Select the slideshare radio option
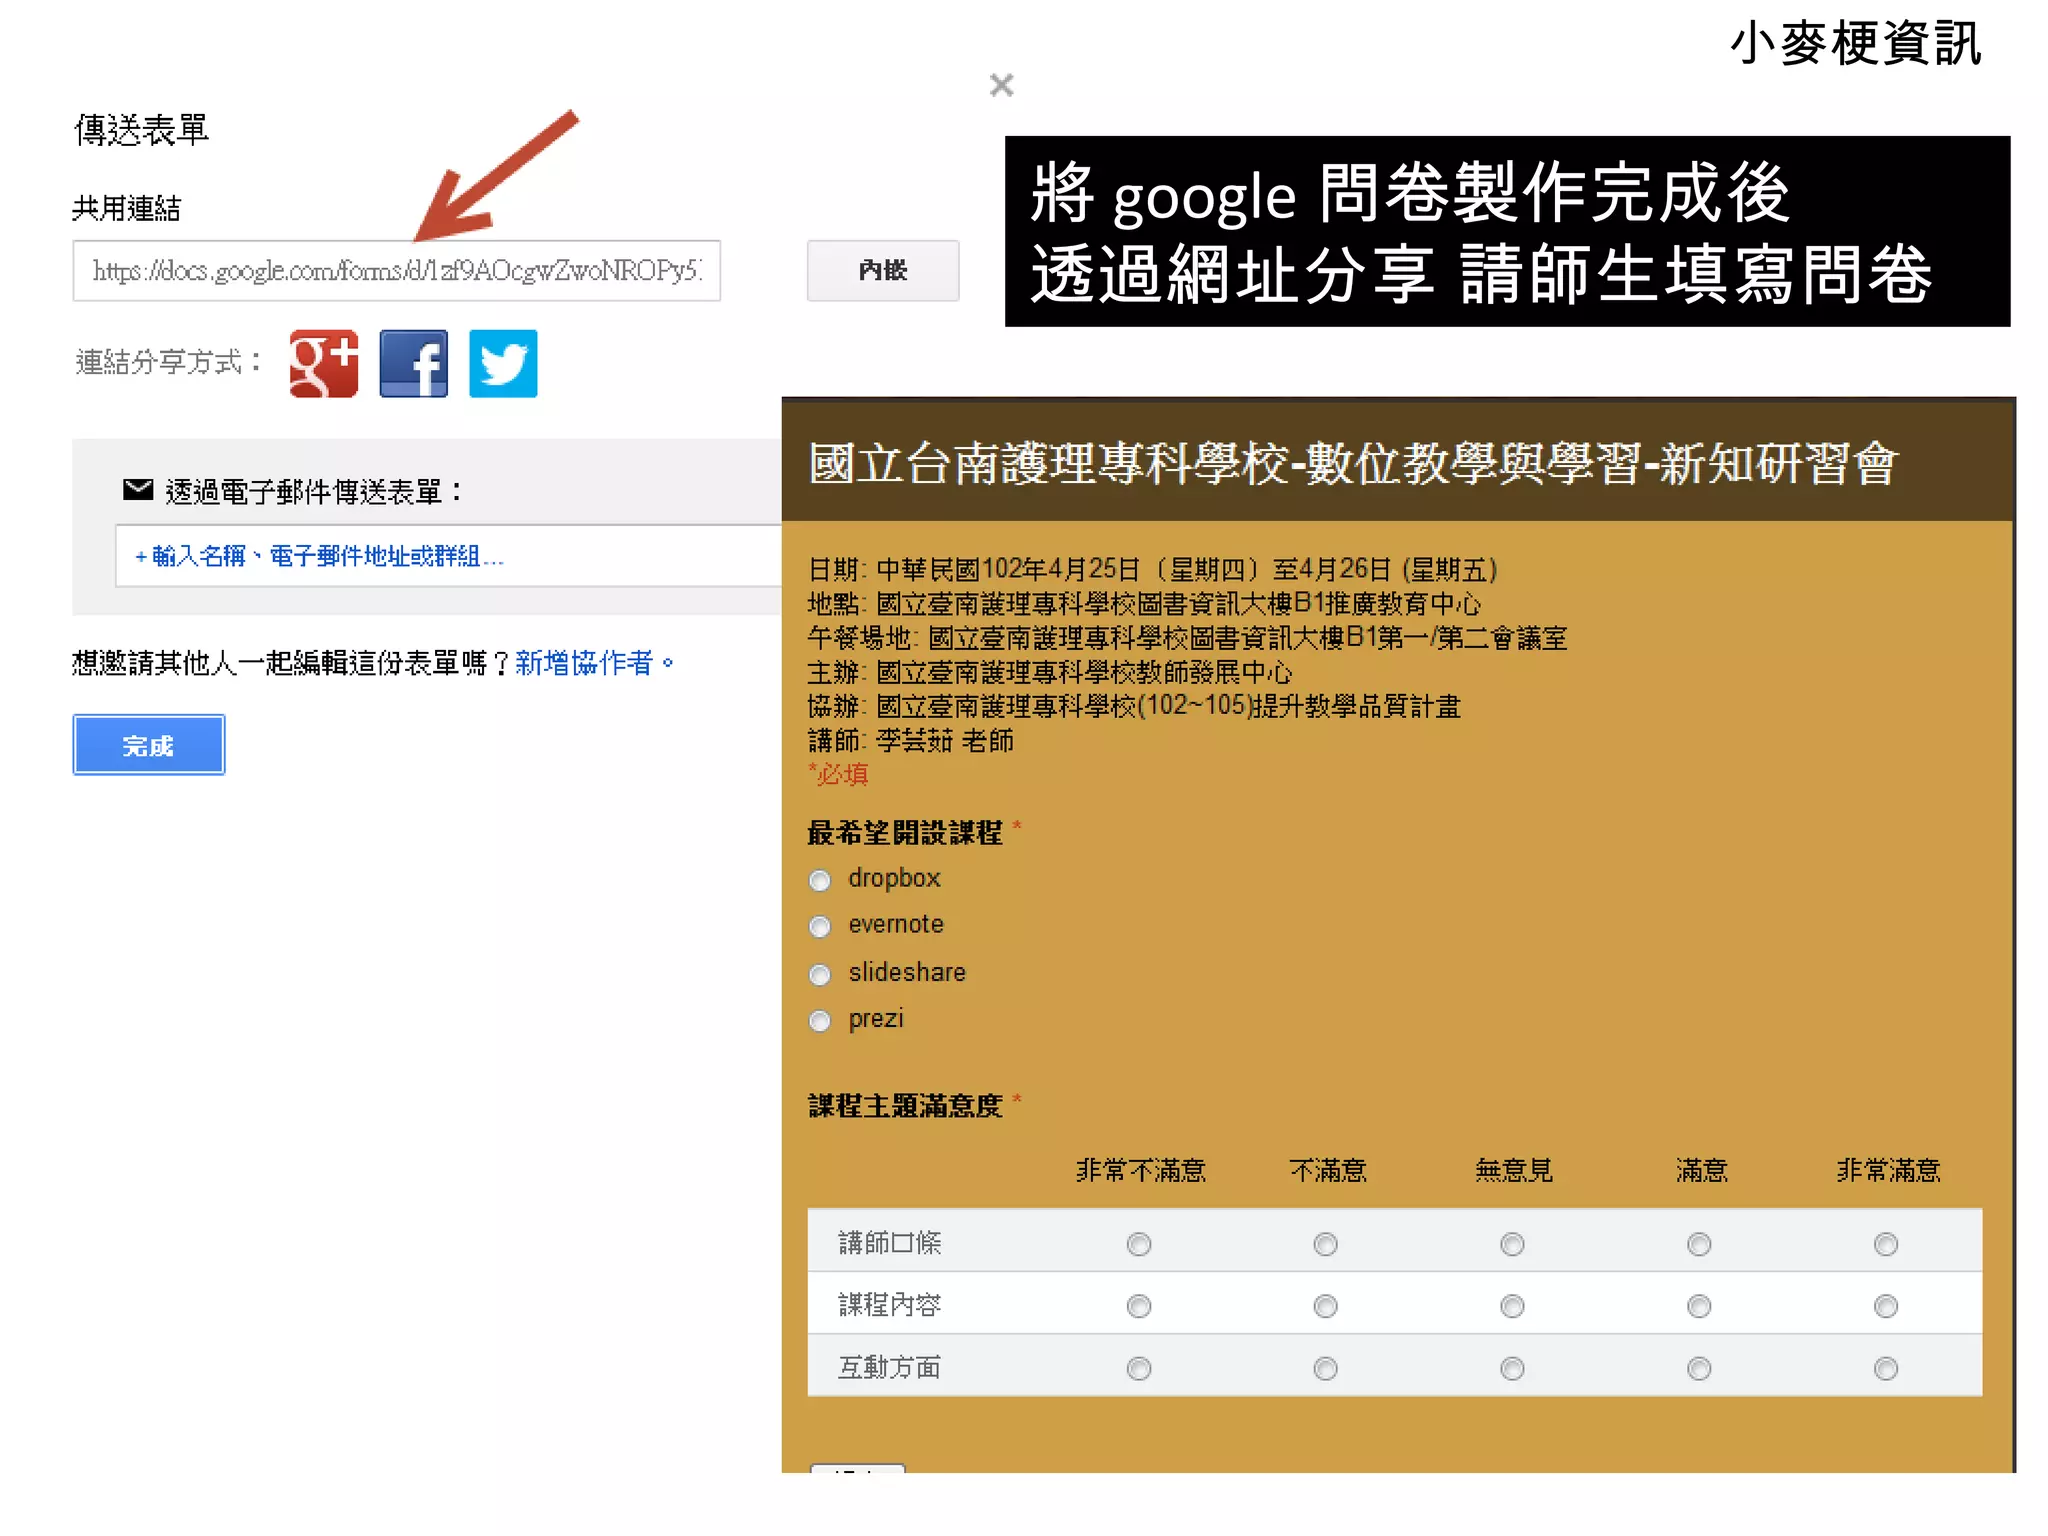2048x1536 pixels. coord(820,974)
